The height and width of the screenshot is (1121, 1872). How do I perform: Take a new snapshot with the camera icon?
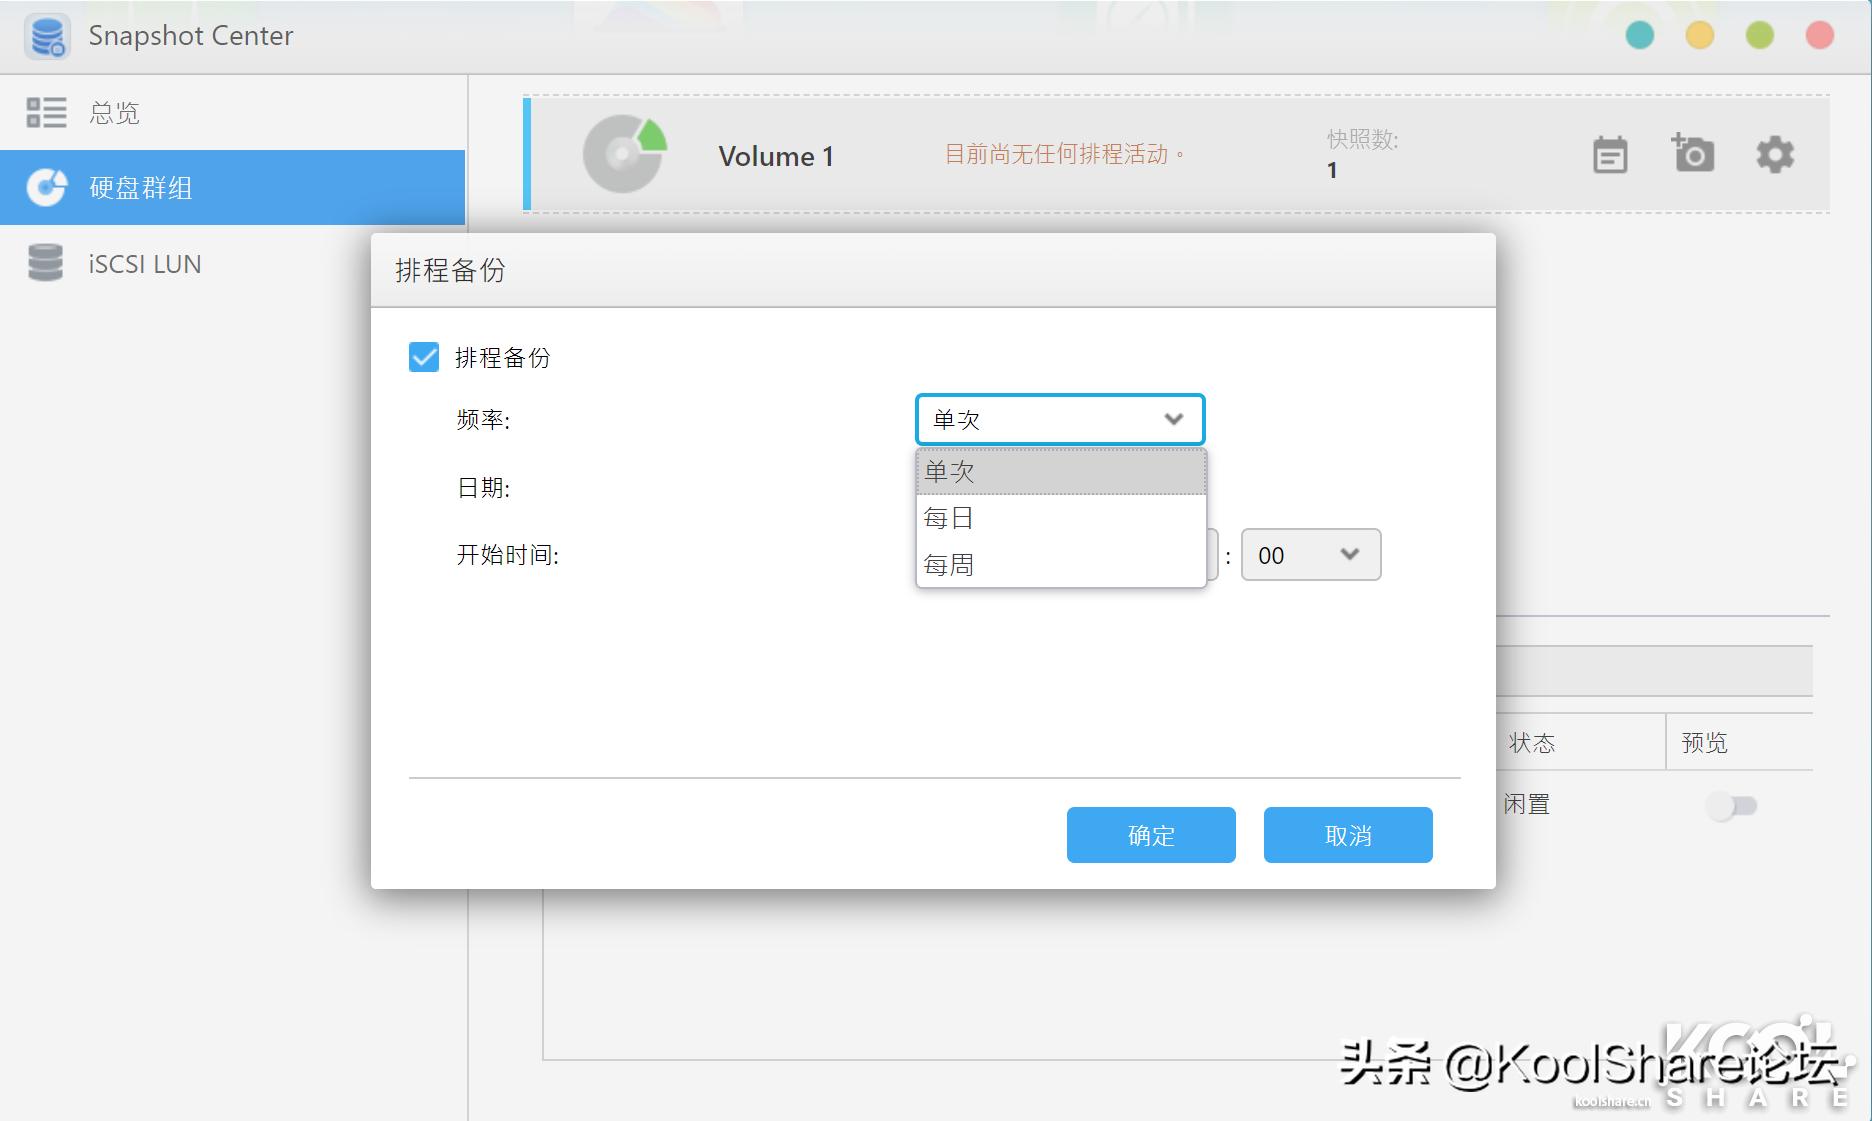(x=1692, y=155)
